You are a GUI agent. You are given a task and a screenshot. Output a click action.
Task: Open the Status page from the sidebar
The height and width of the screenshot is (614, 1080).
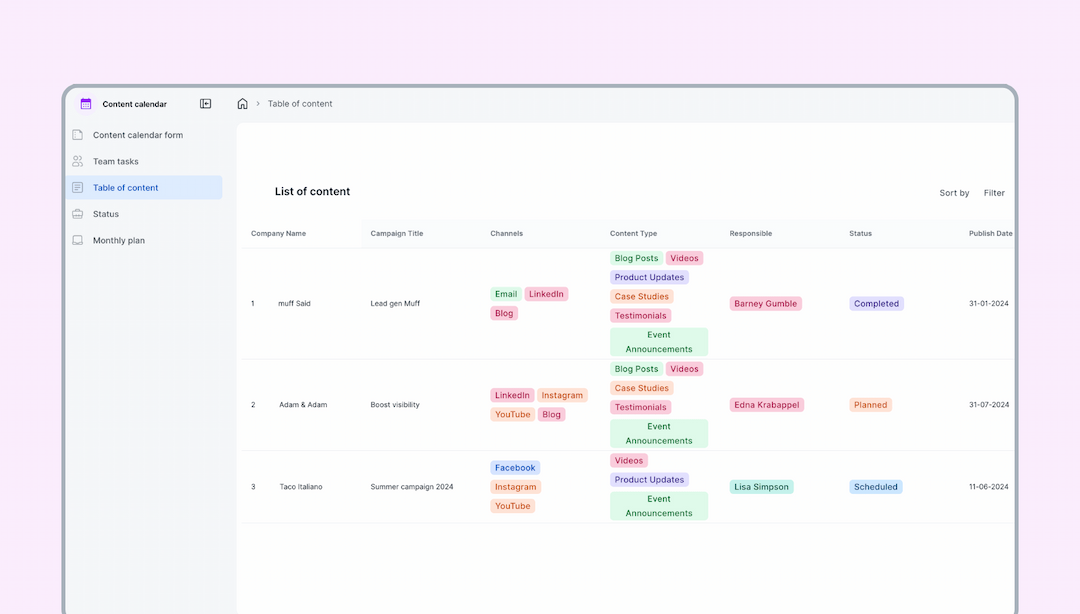pos(105,213)
